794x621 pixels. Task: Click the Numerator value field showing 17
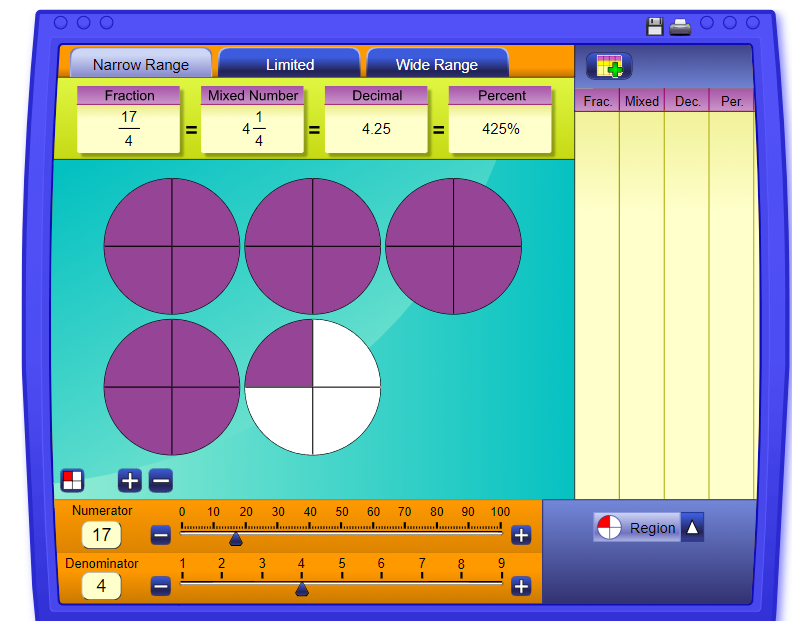tap(101, 535)
